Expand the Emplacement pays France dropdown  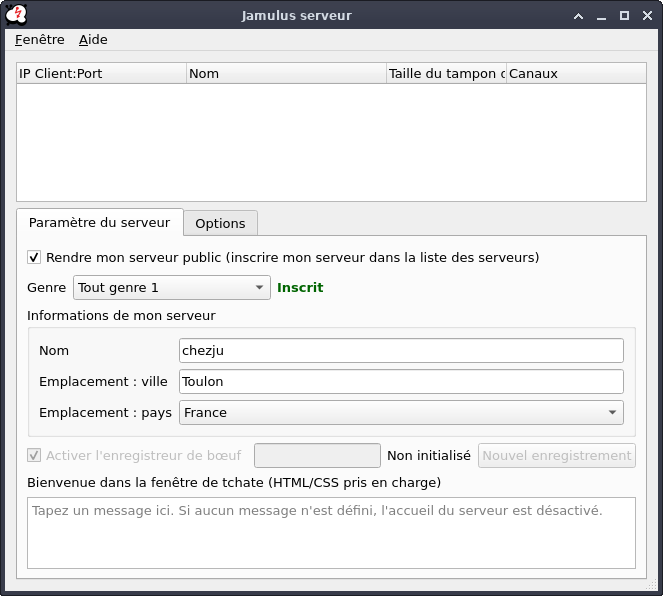pos(401,413)
